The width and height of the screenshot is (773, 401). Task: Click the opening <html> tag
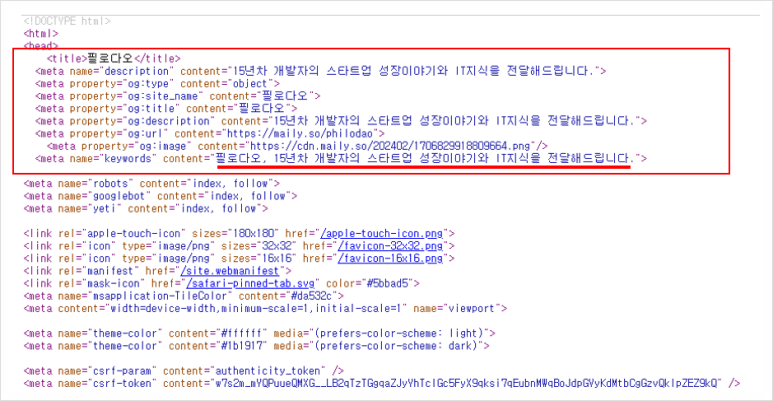tap(41, 34)
